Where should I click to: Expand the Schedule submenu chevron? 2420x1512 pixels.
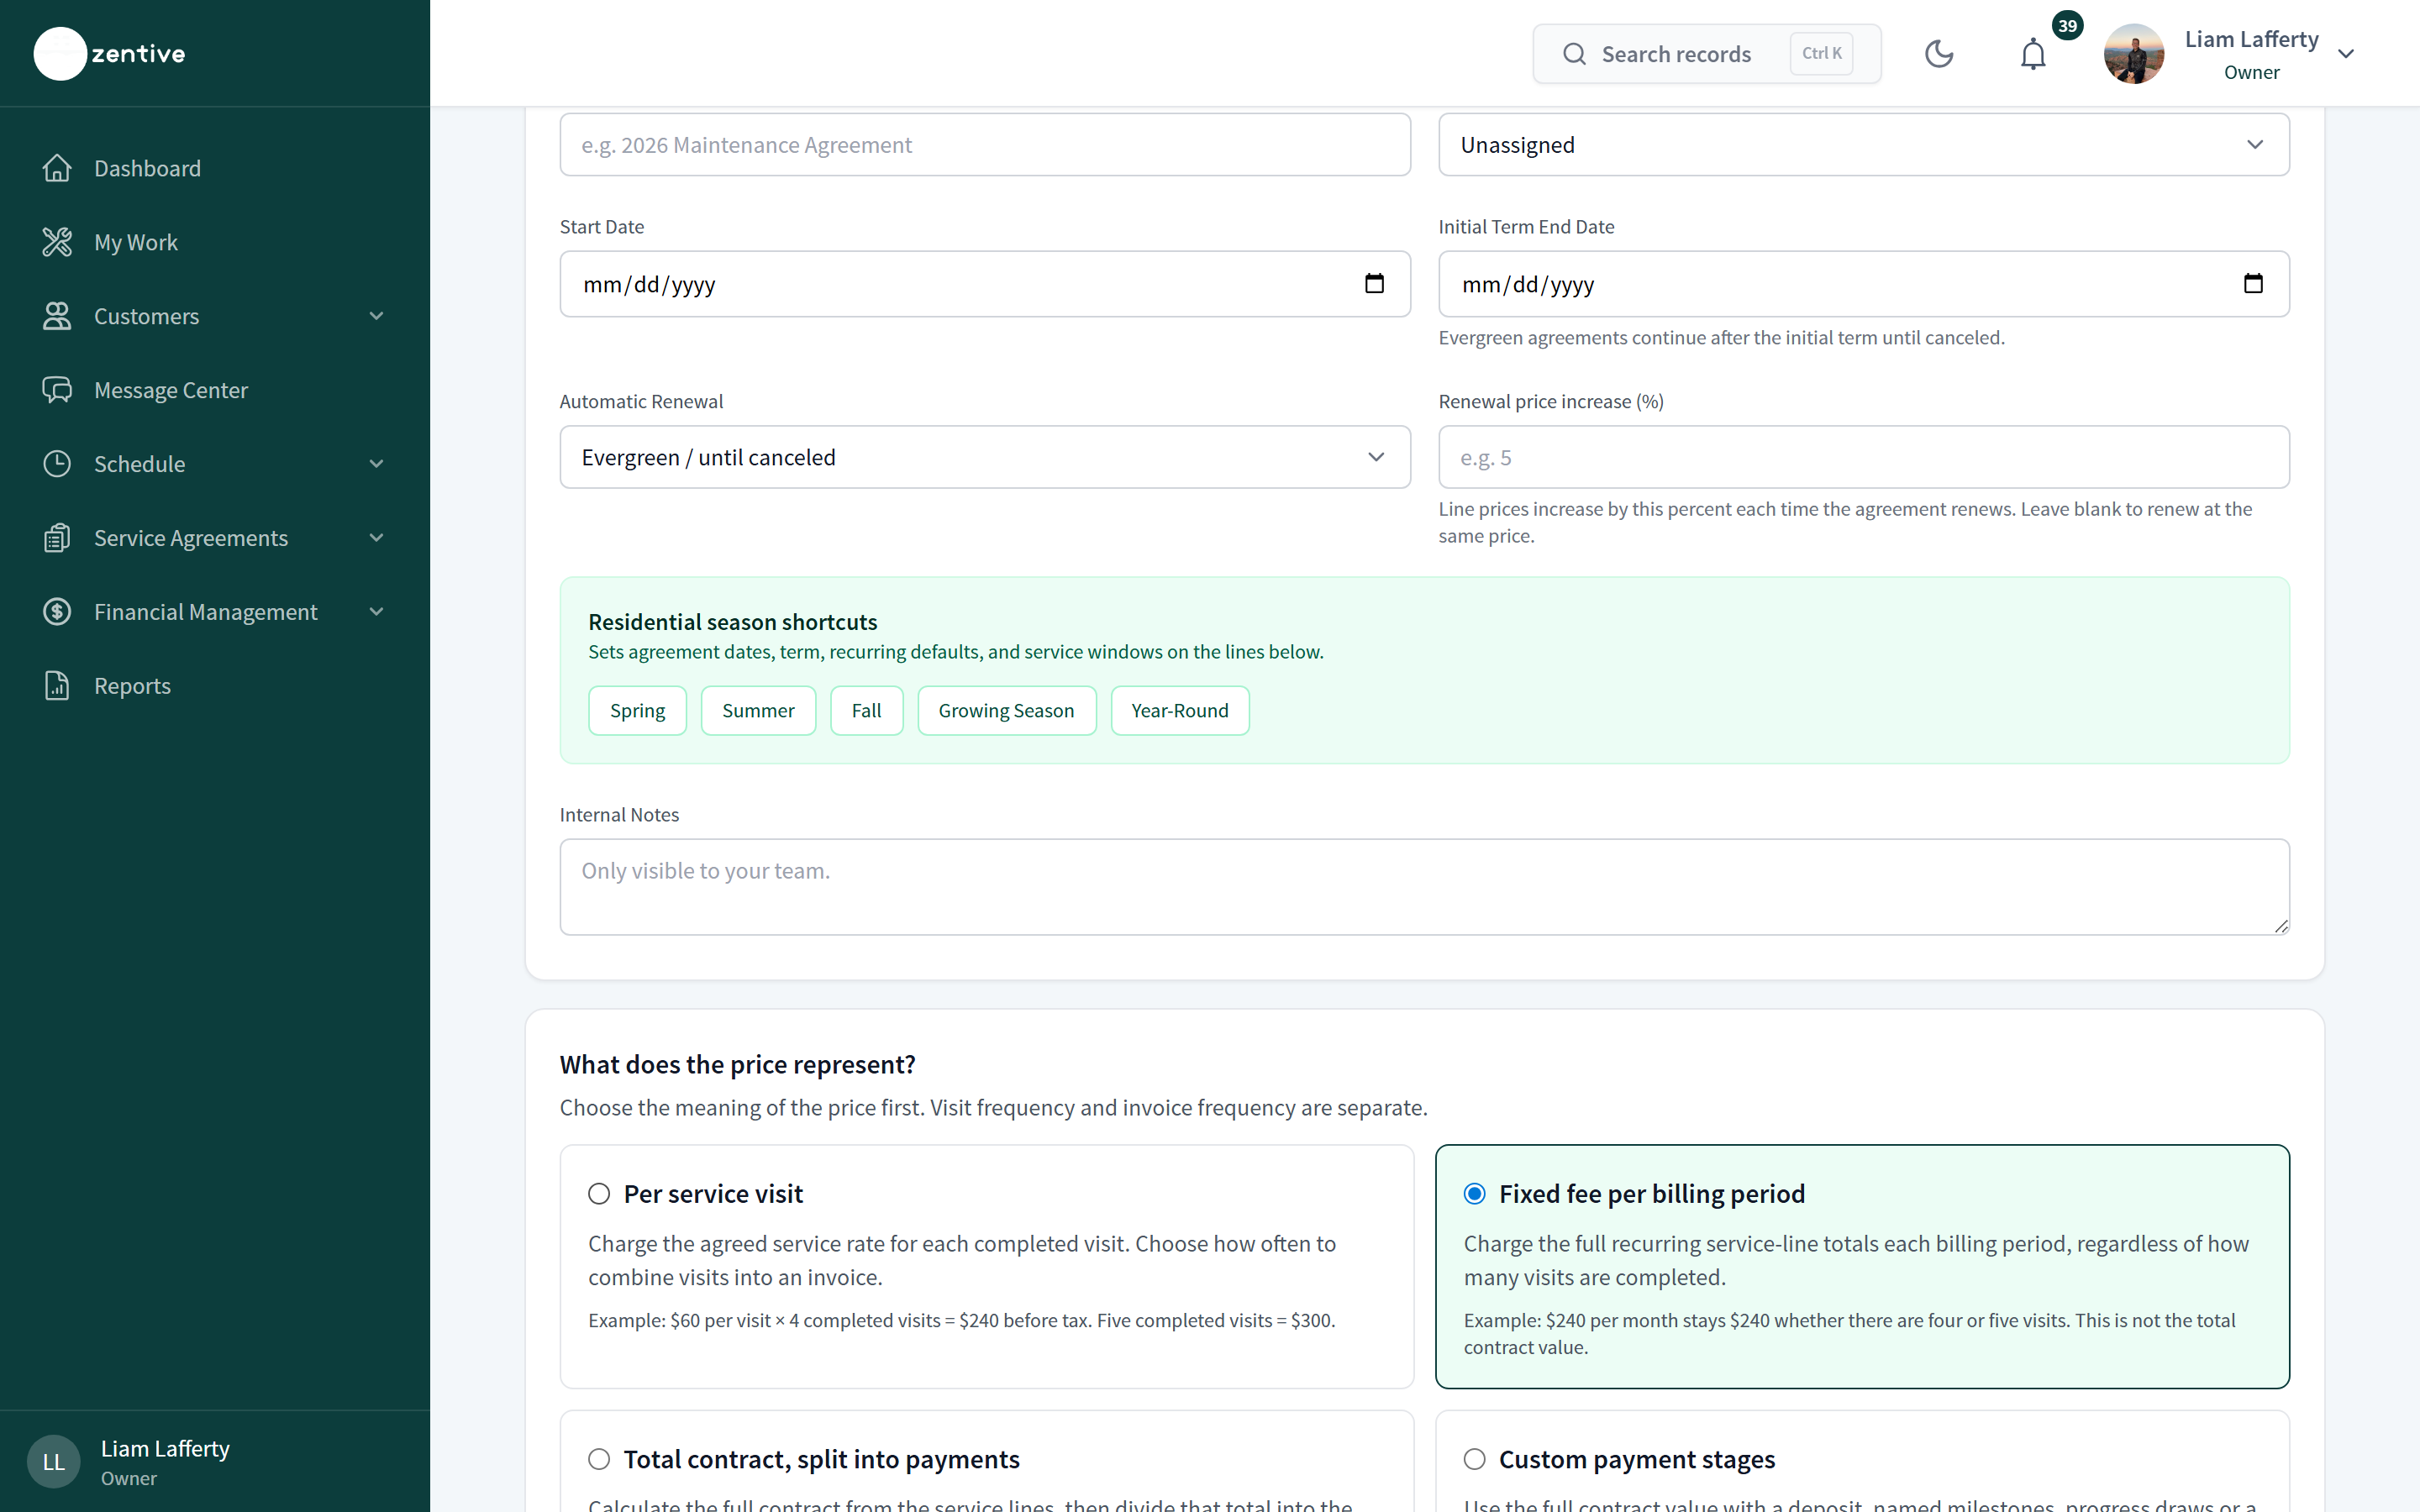click(x=376, y=464)
